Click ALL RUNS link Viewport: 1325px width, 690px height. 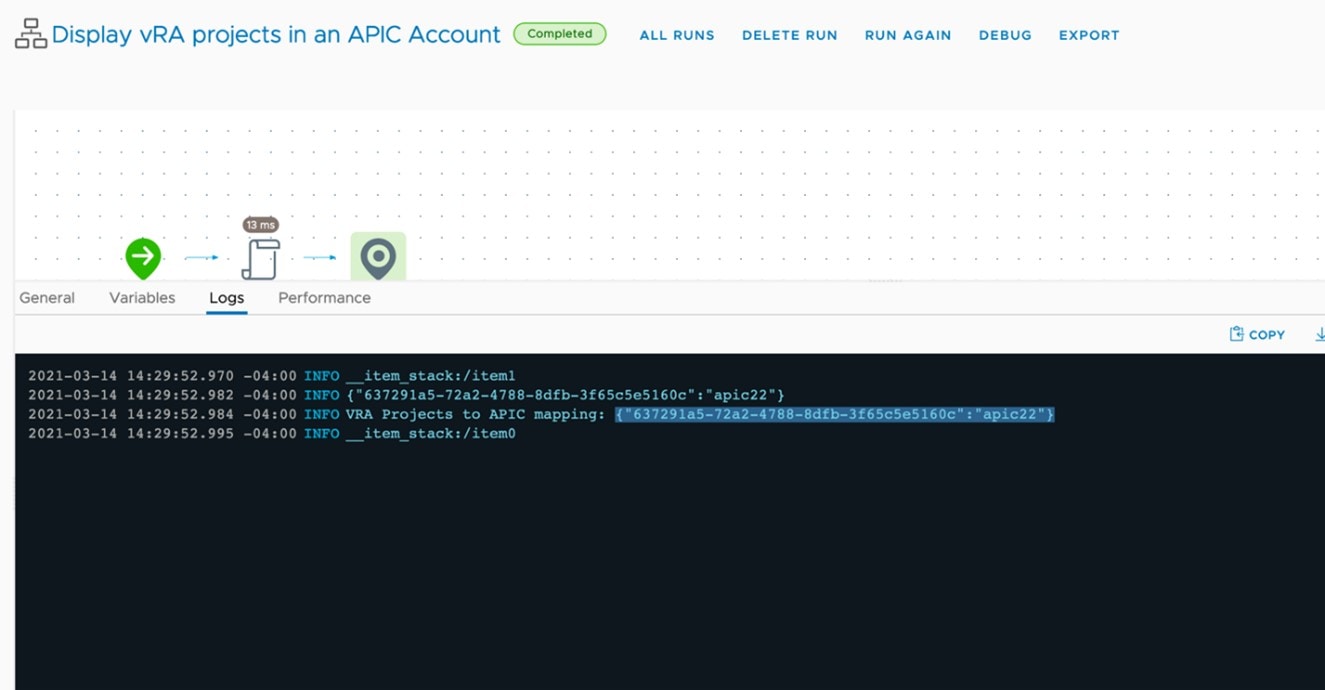click(x=677, y=35)
